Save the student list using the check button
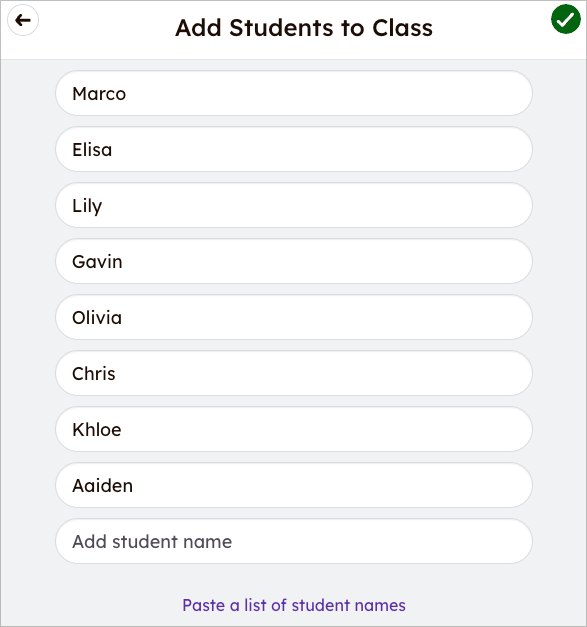This screenshot has height=627, width=587. [x=565, y=19]
